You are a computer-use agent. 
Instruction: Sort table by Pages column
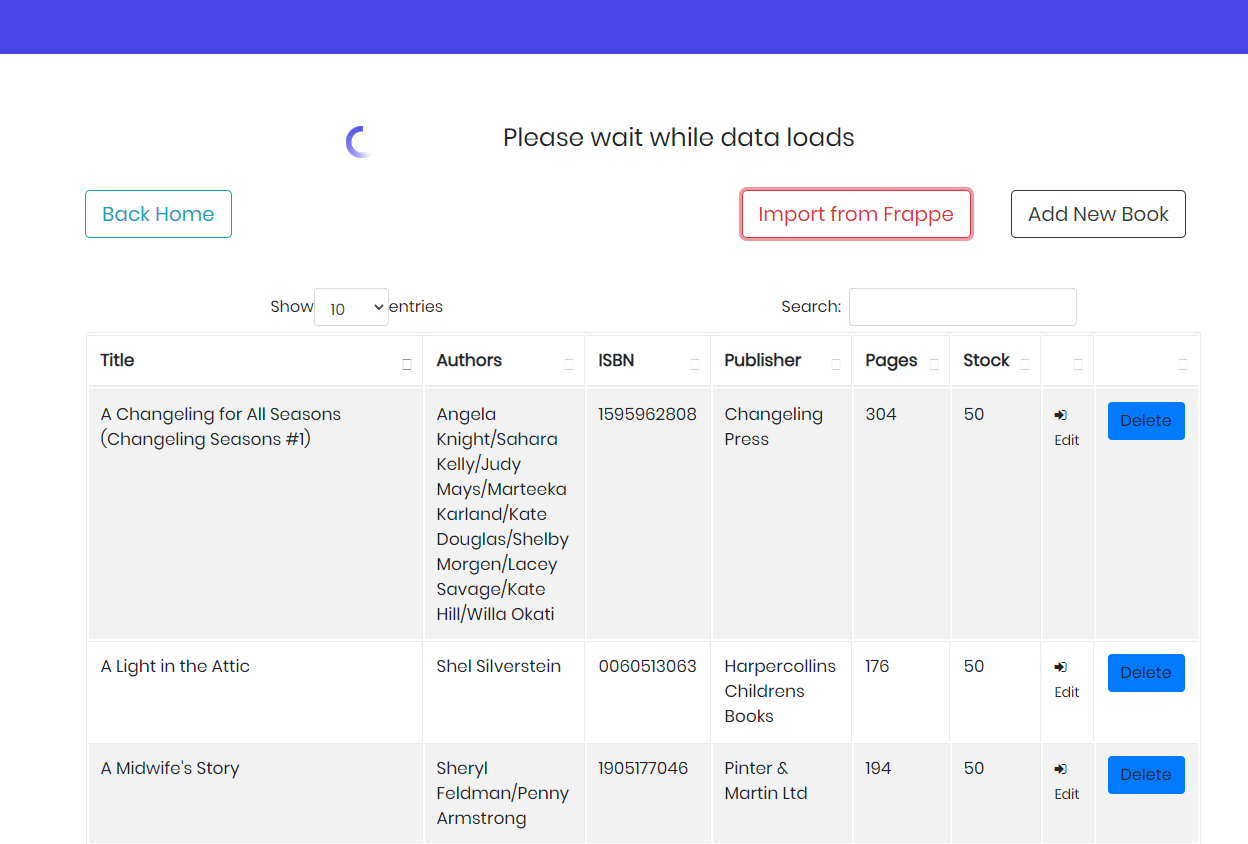point(901,361)
